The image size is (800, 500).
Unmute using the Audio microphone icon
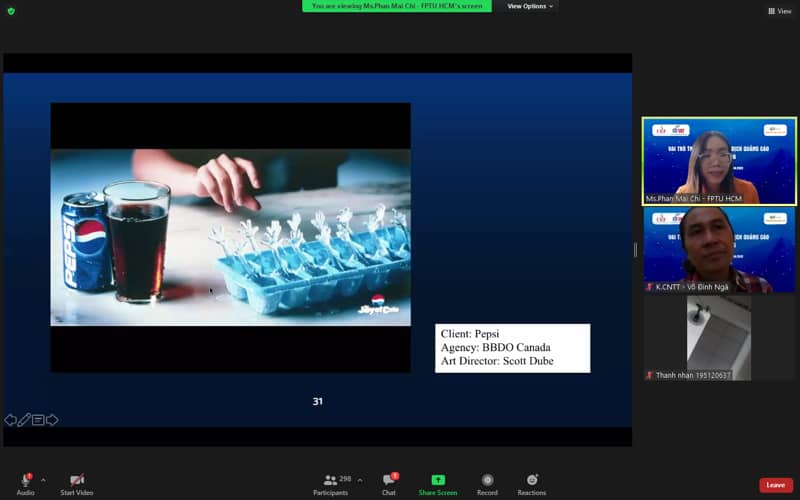(25, 480)
